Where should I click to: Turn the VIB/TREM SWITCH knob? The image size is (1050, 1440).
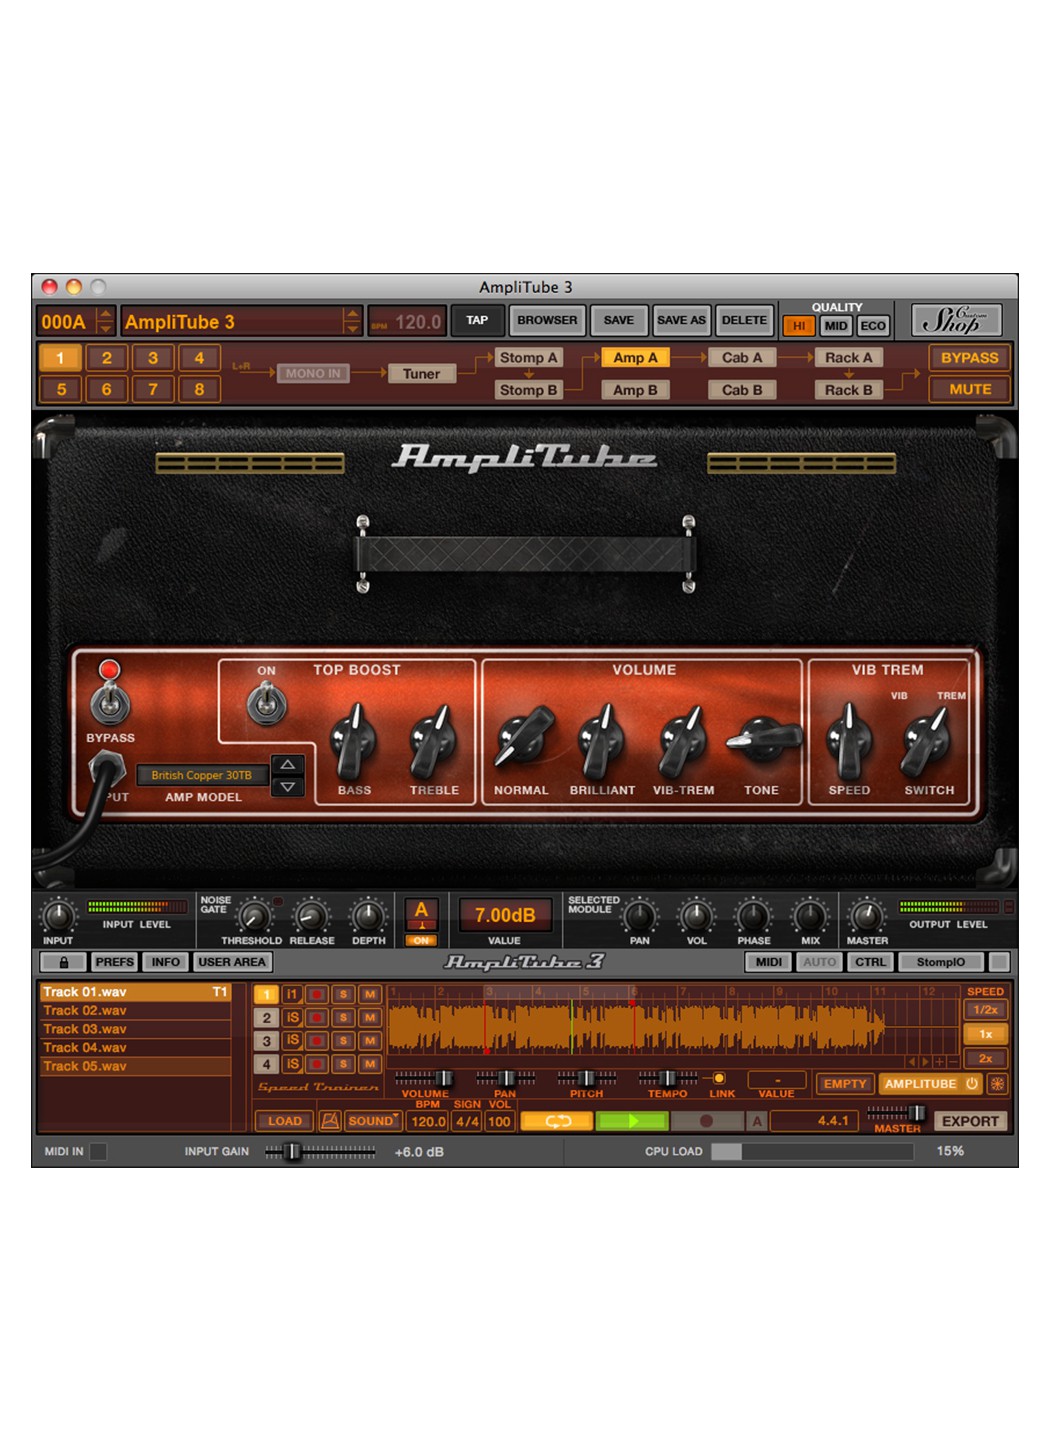pos(927,742)
